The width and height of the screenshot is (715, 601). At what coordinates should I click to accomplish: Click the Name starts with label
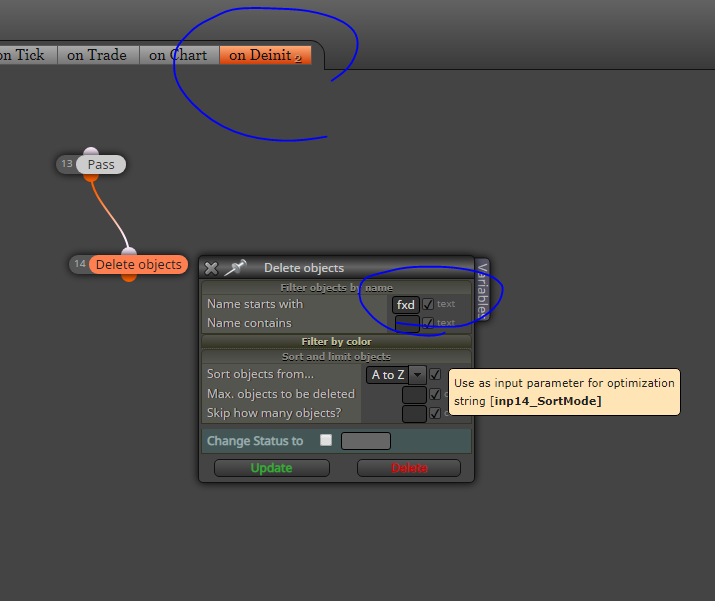(x=255, y=304)
